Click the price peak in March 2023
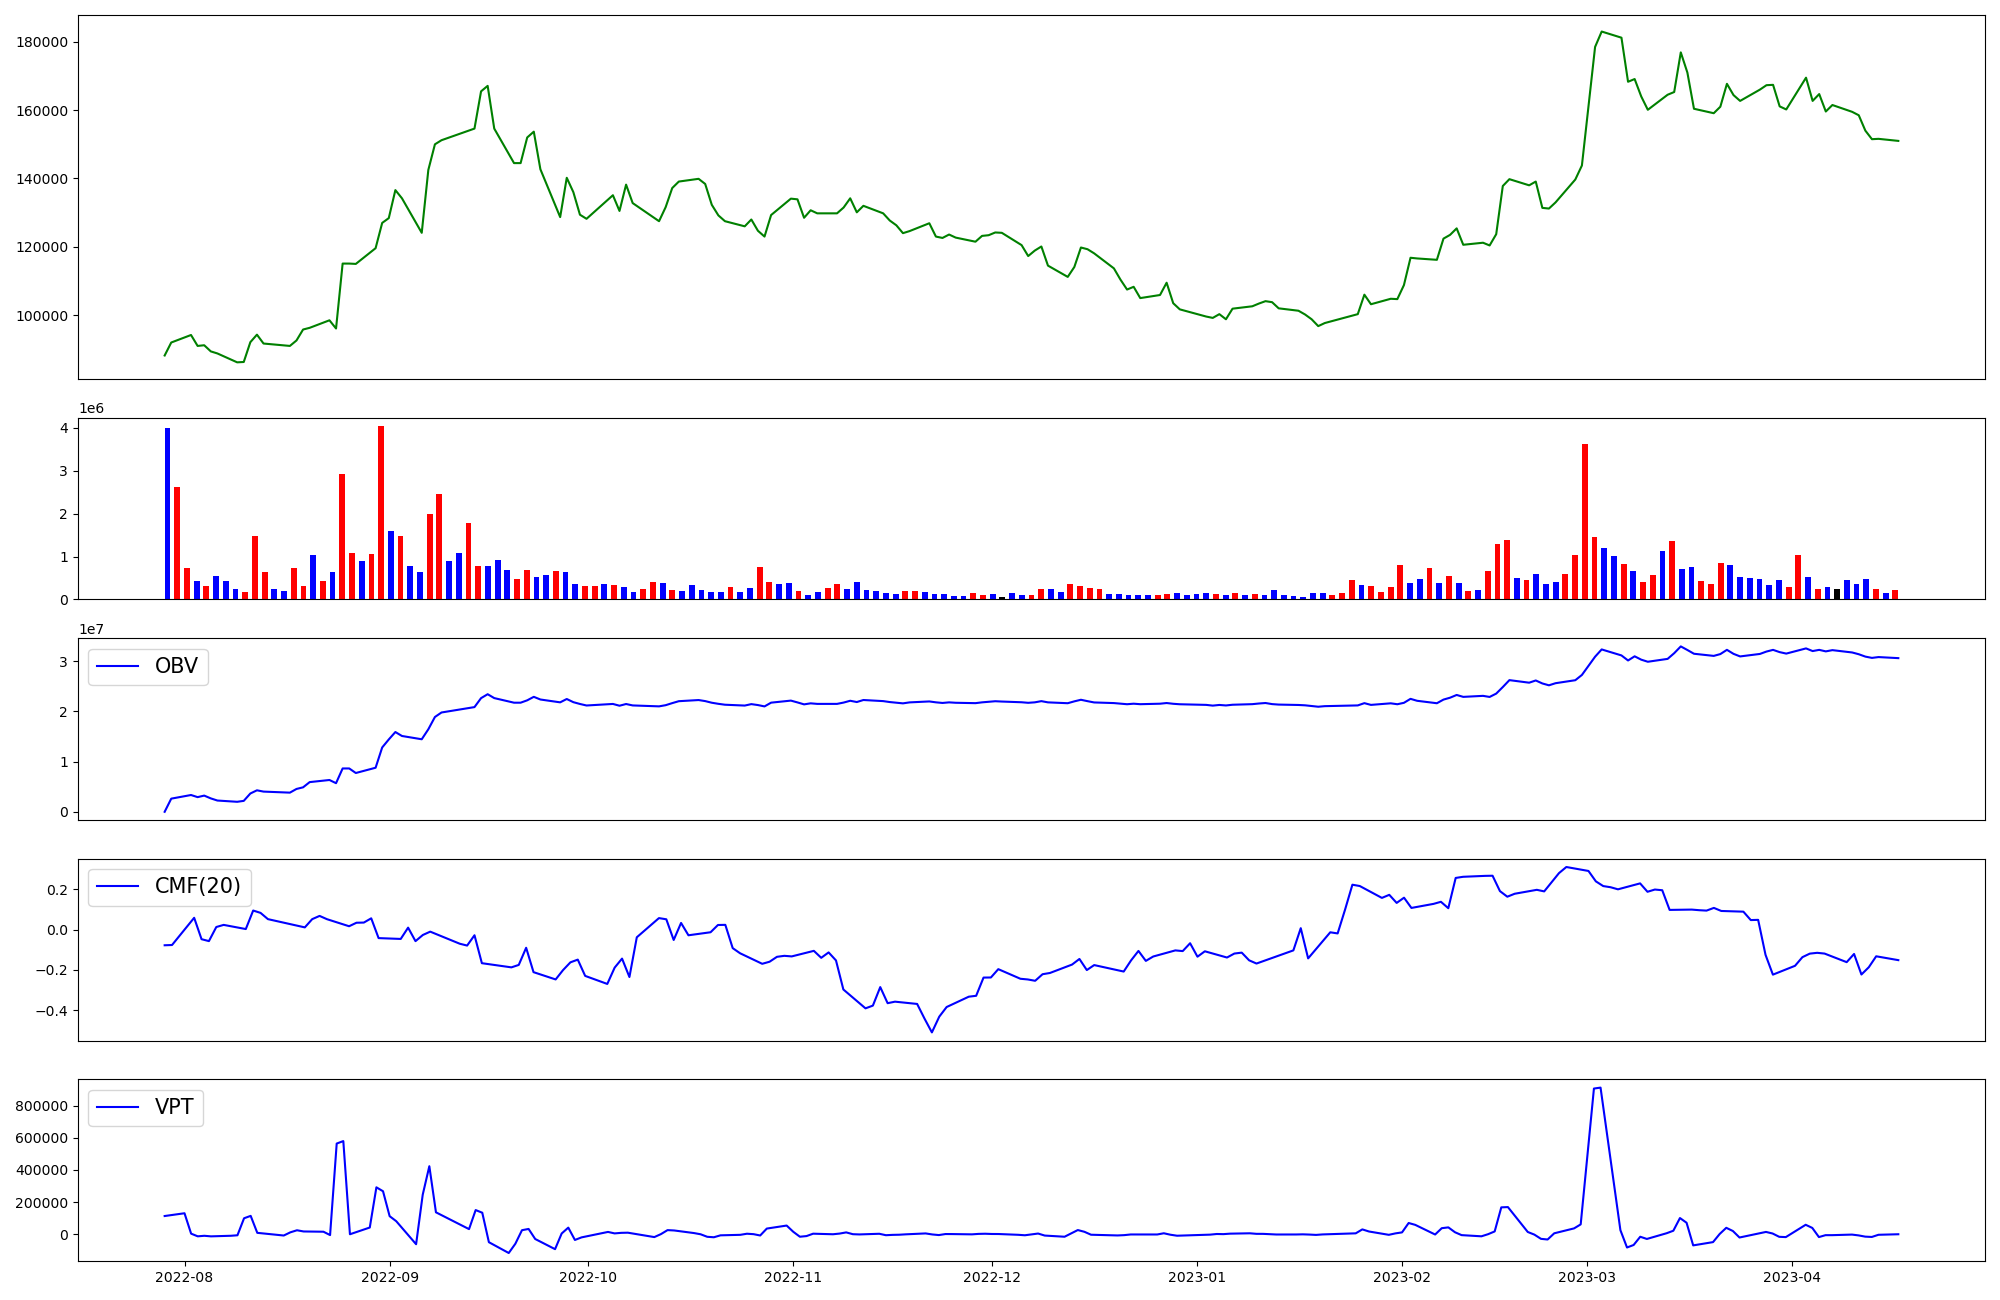 (1601, 32)
